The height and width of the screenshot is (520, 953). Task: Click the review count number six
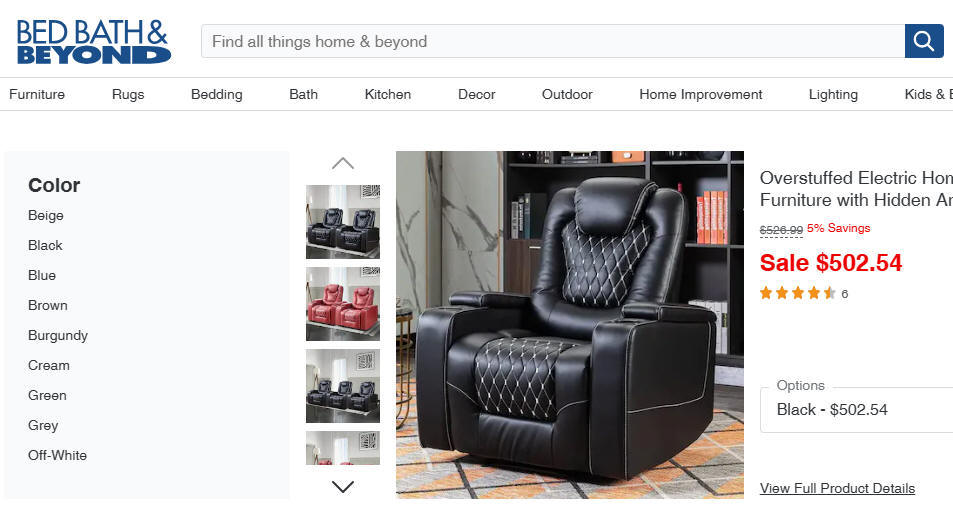pos(844,294)
